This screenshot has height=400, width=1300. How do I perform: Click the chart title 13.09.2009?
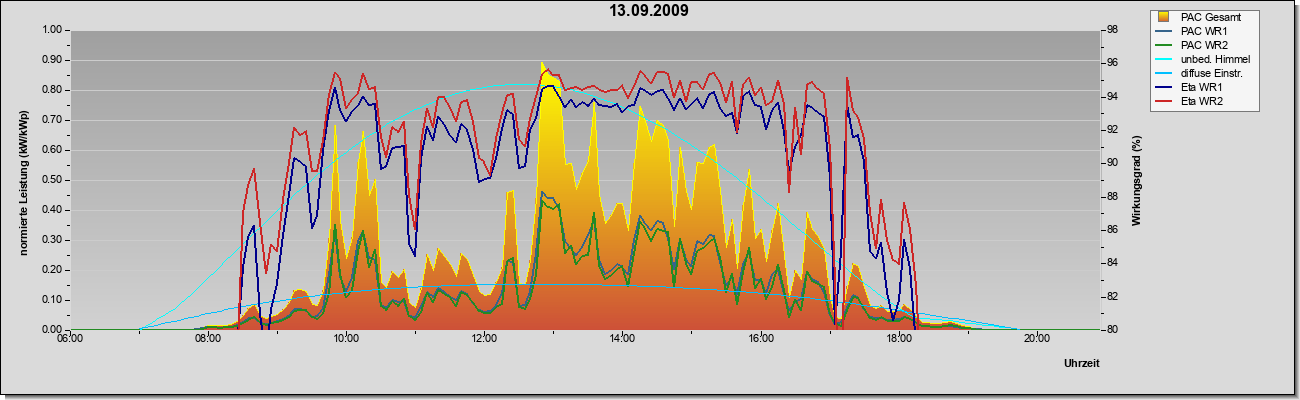tap(649, 11)
